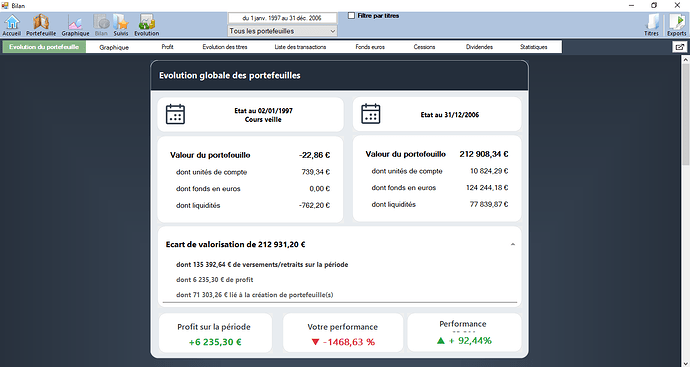Click the value -762,20 €
The height and width of the screenshot is (367, 690).
314,205
